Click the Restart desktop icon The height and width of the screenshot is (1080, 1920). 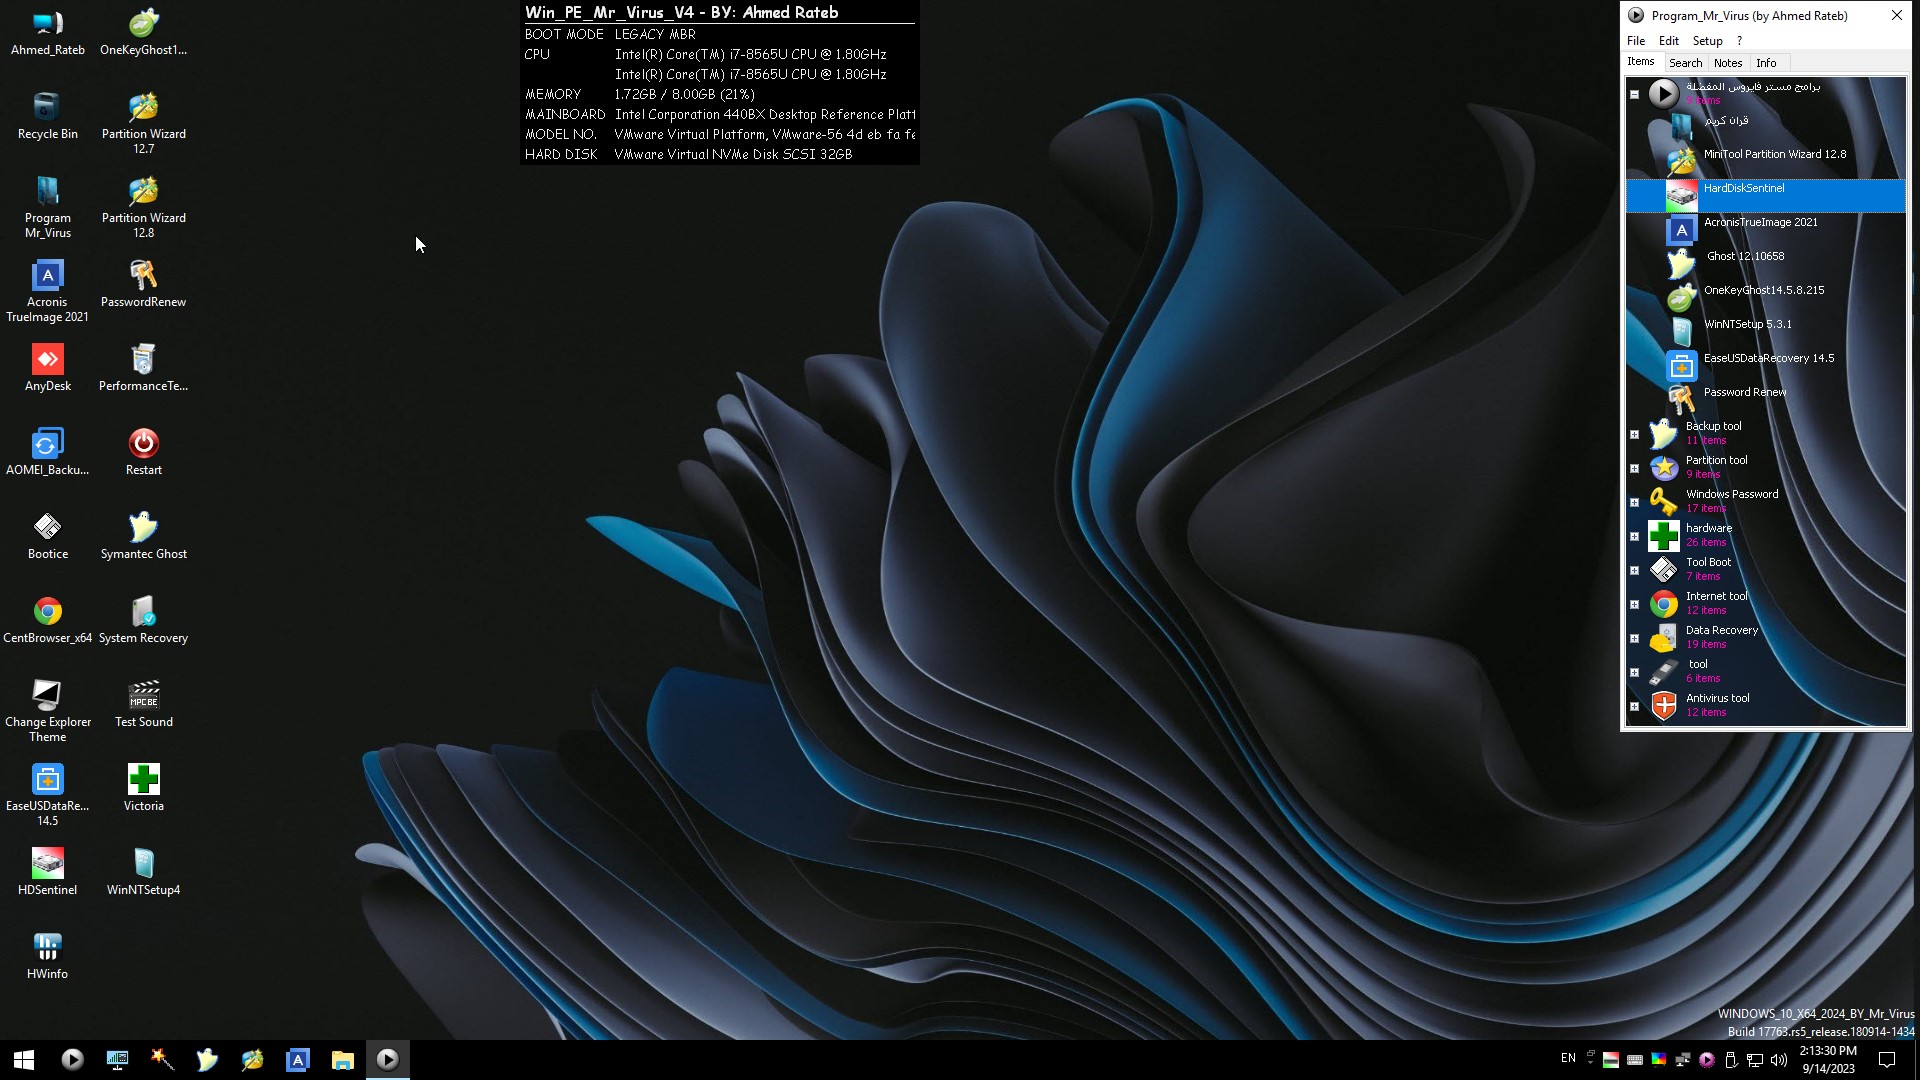(143, 453)
